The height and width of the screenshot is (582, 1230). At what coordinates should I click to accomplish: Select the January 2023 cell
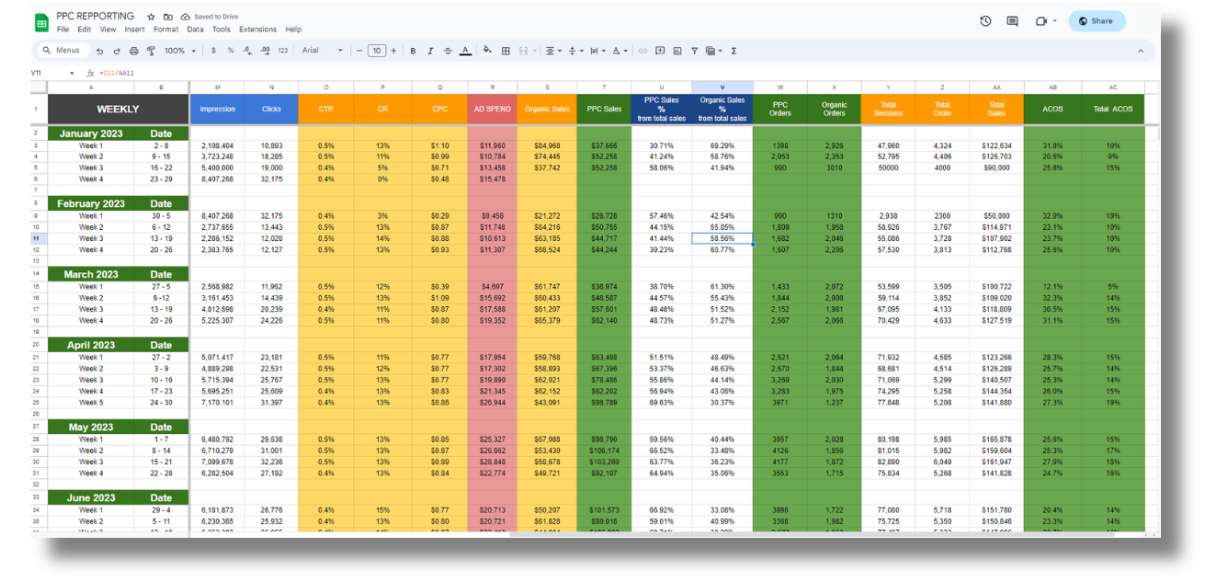coord(90,133)
